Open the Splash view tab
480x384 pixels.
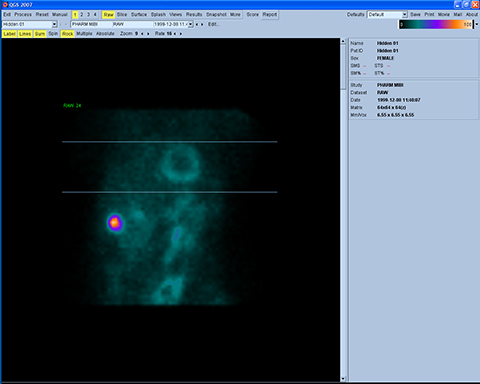[158, 15]
